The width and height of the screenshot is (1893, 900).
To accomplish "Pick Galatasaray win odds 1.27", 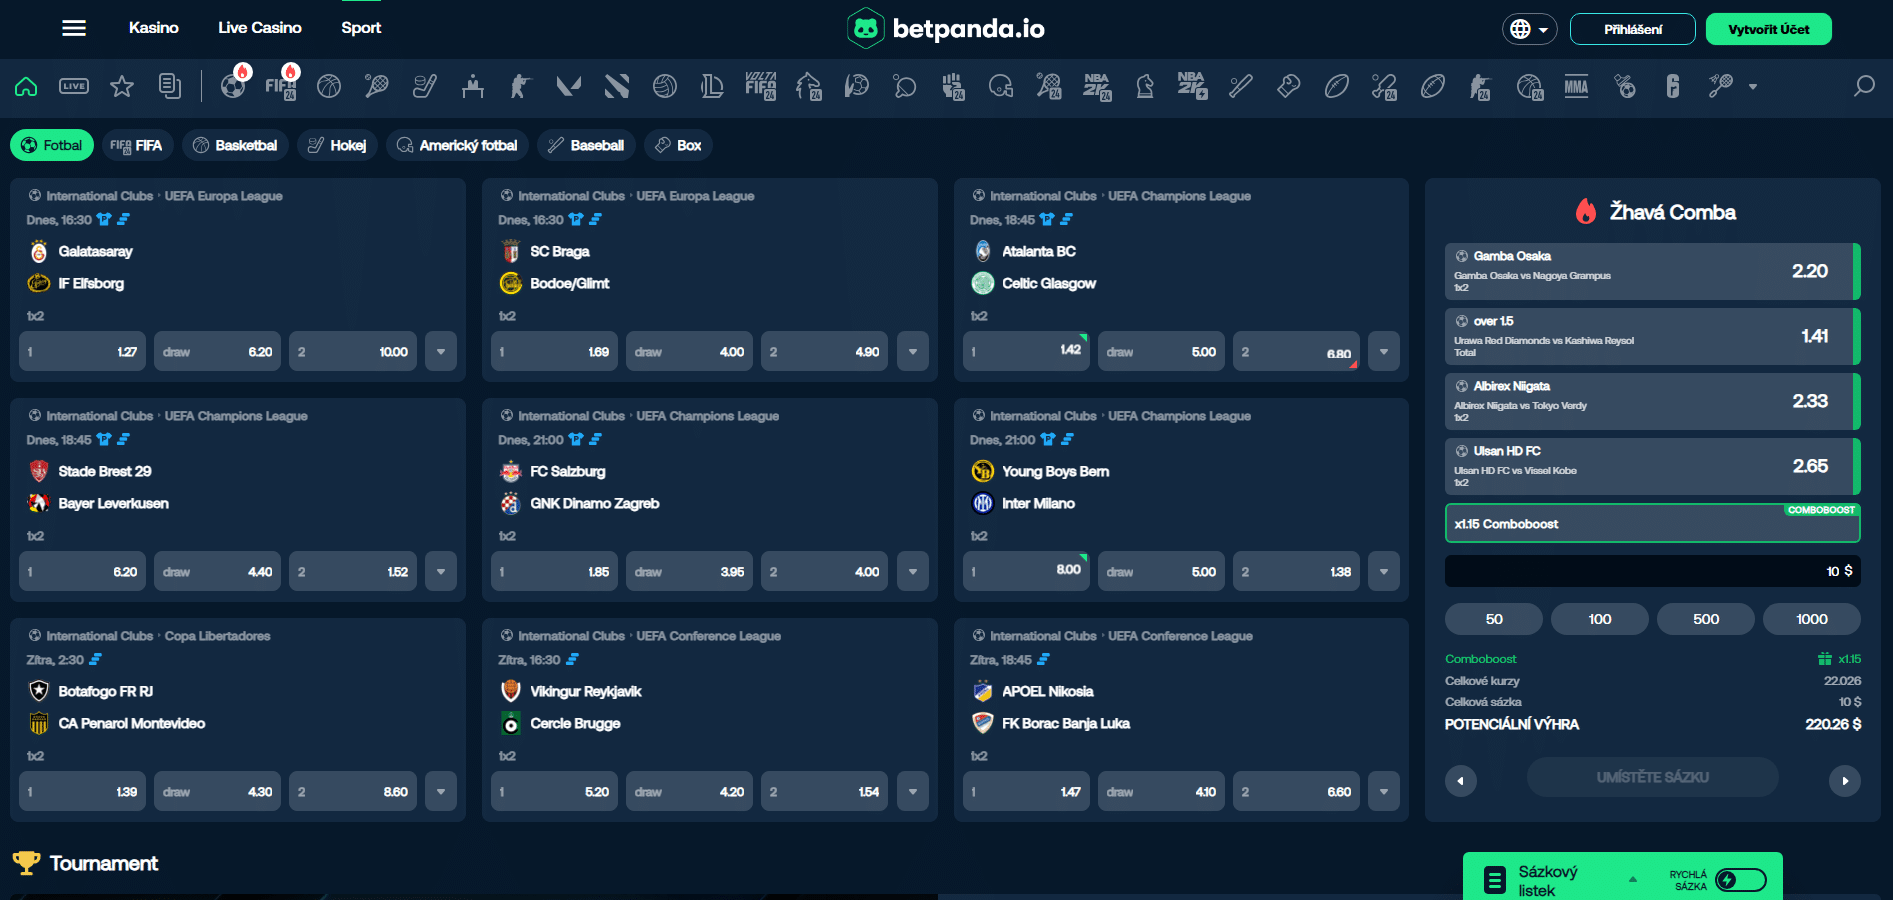I will click(82, 352).
